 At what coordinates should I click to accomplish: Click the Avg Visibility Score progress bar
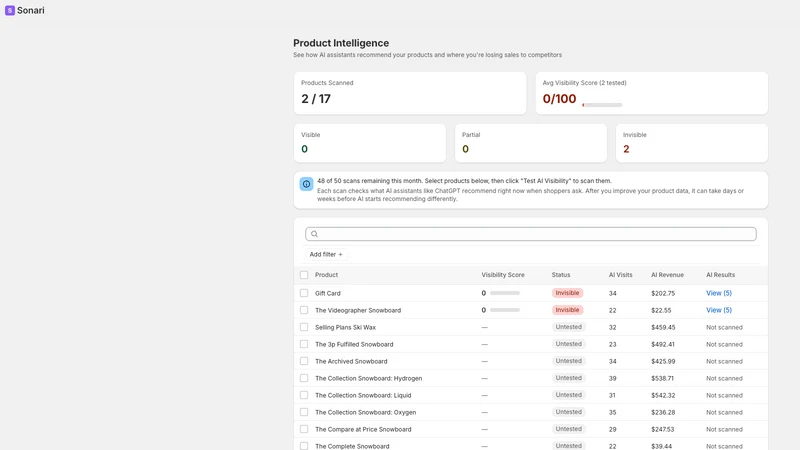602,105
